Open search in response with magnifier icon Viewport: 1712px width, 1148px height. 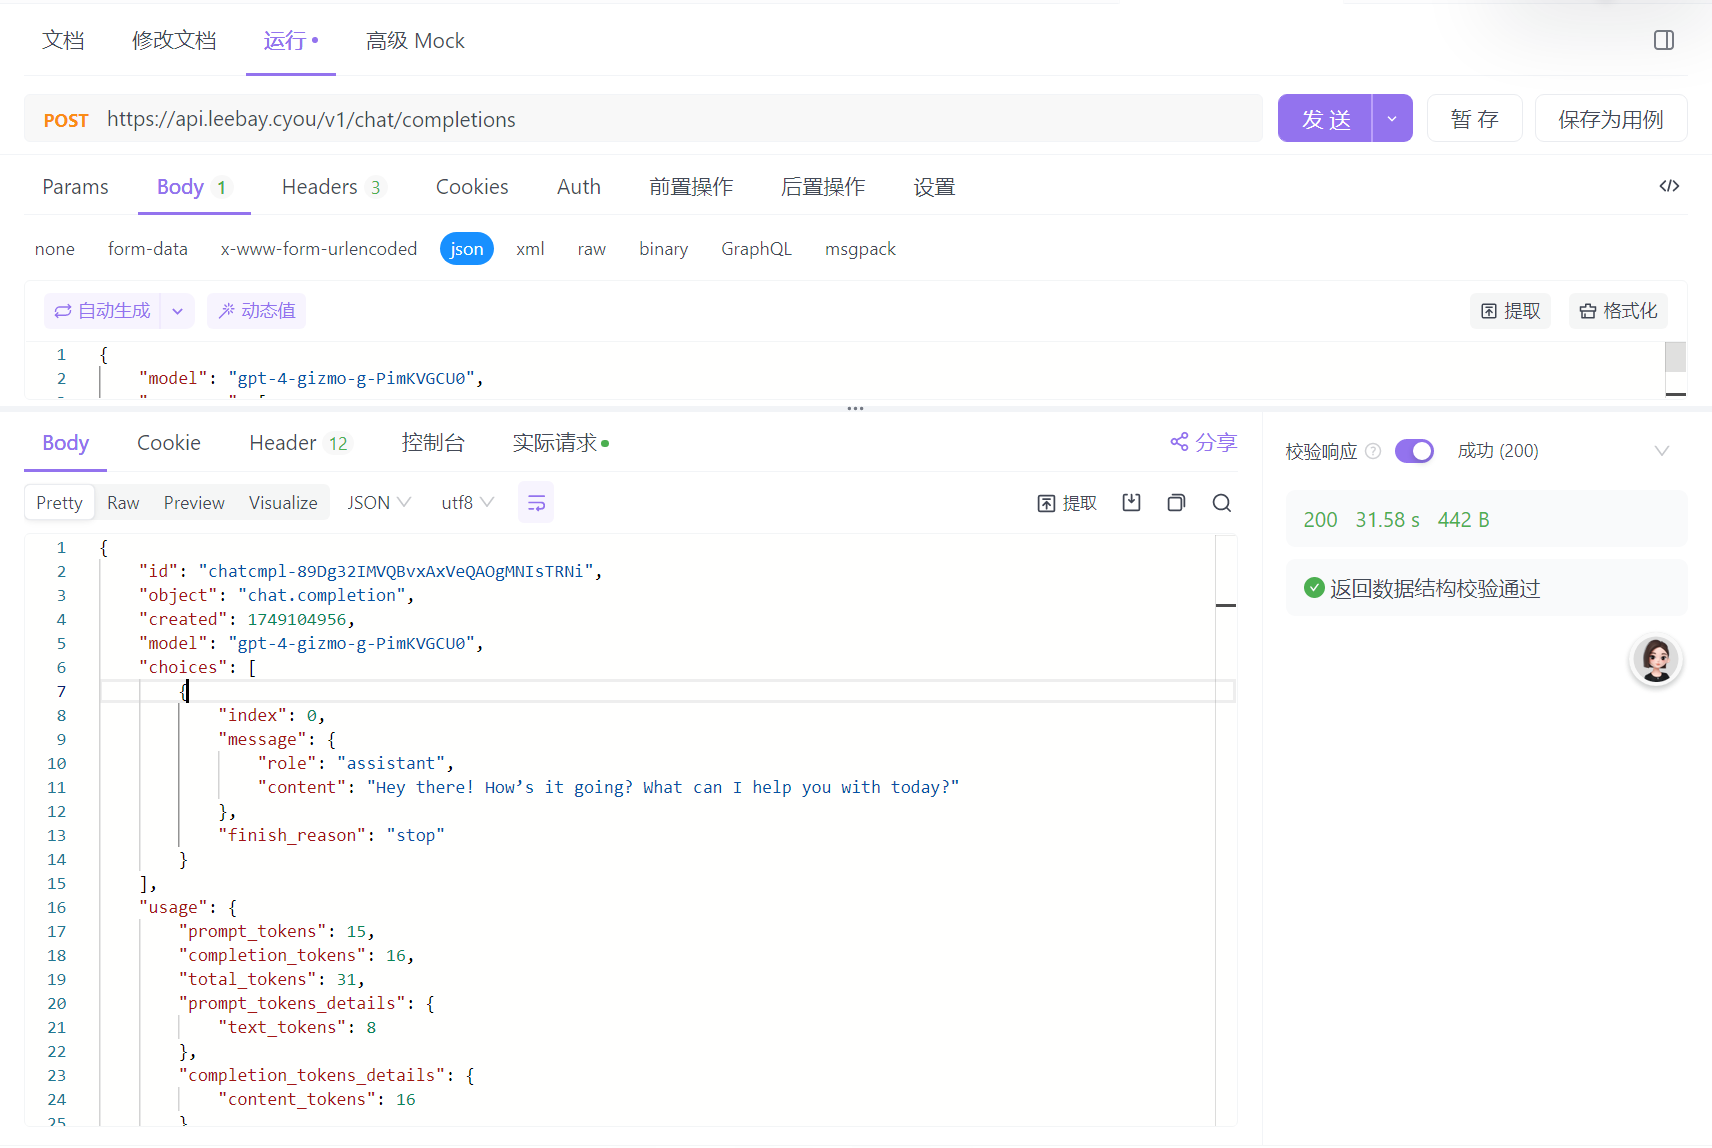point(1221,503)
